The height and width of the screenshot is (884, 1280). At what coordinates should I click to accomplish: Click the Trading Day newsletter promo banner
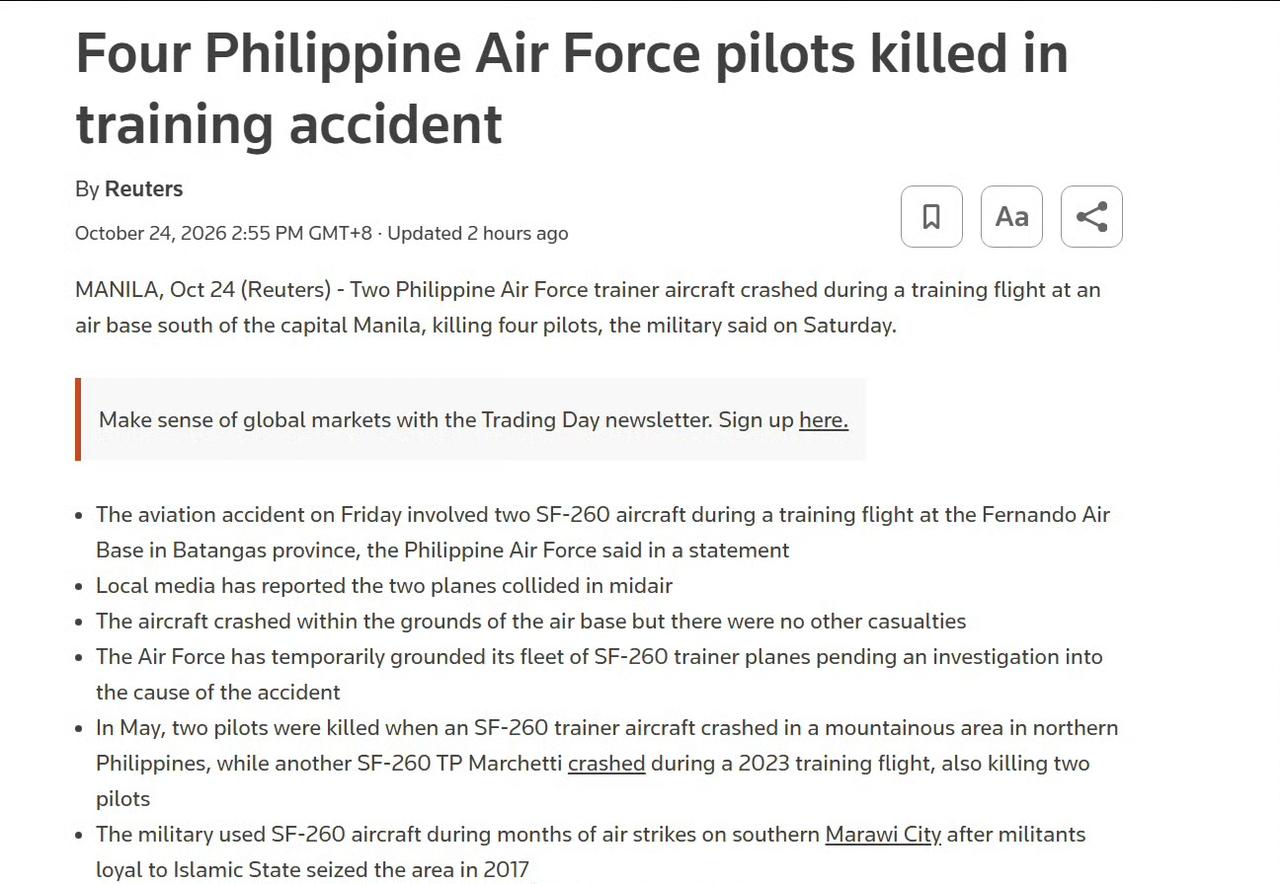[x=471, y=420]
